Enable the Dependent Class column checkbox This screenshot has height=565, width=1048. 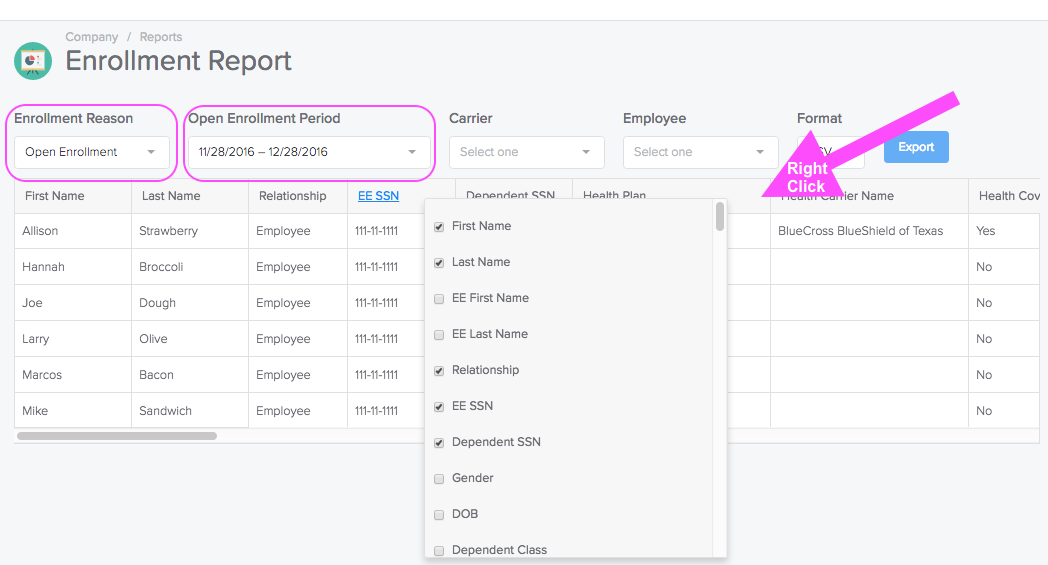(439, 551)
